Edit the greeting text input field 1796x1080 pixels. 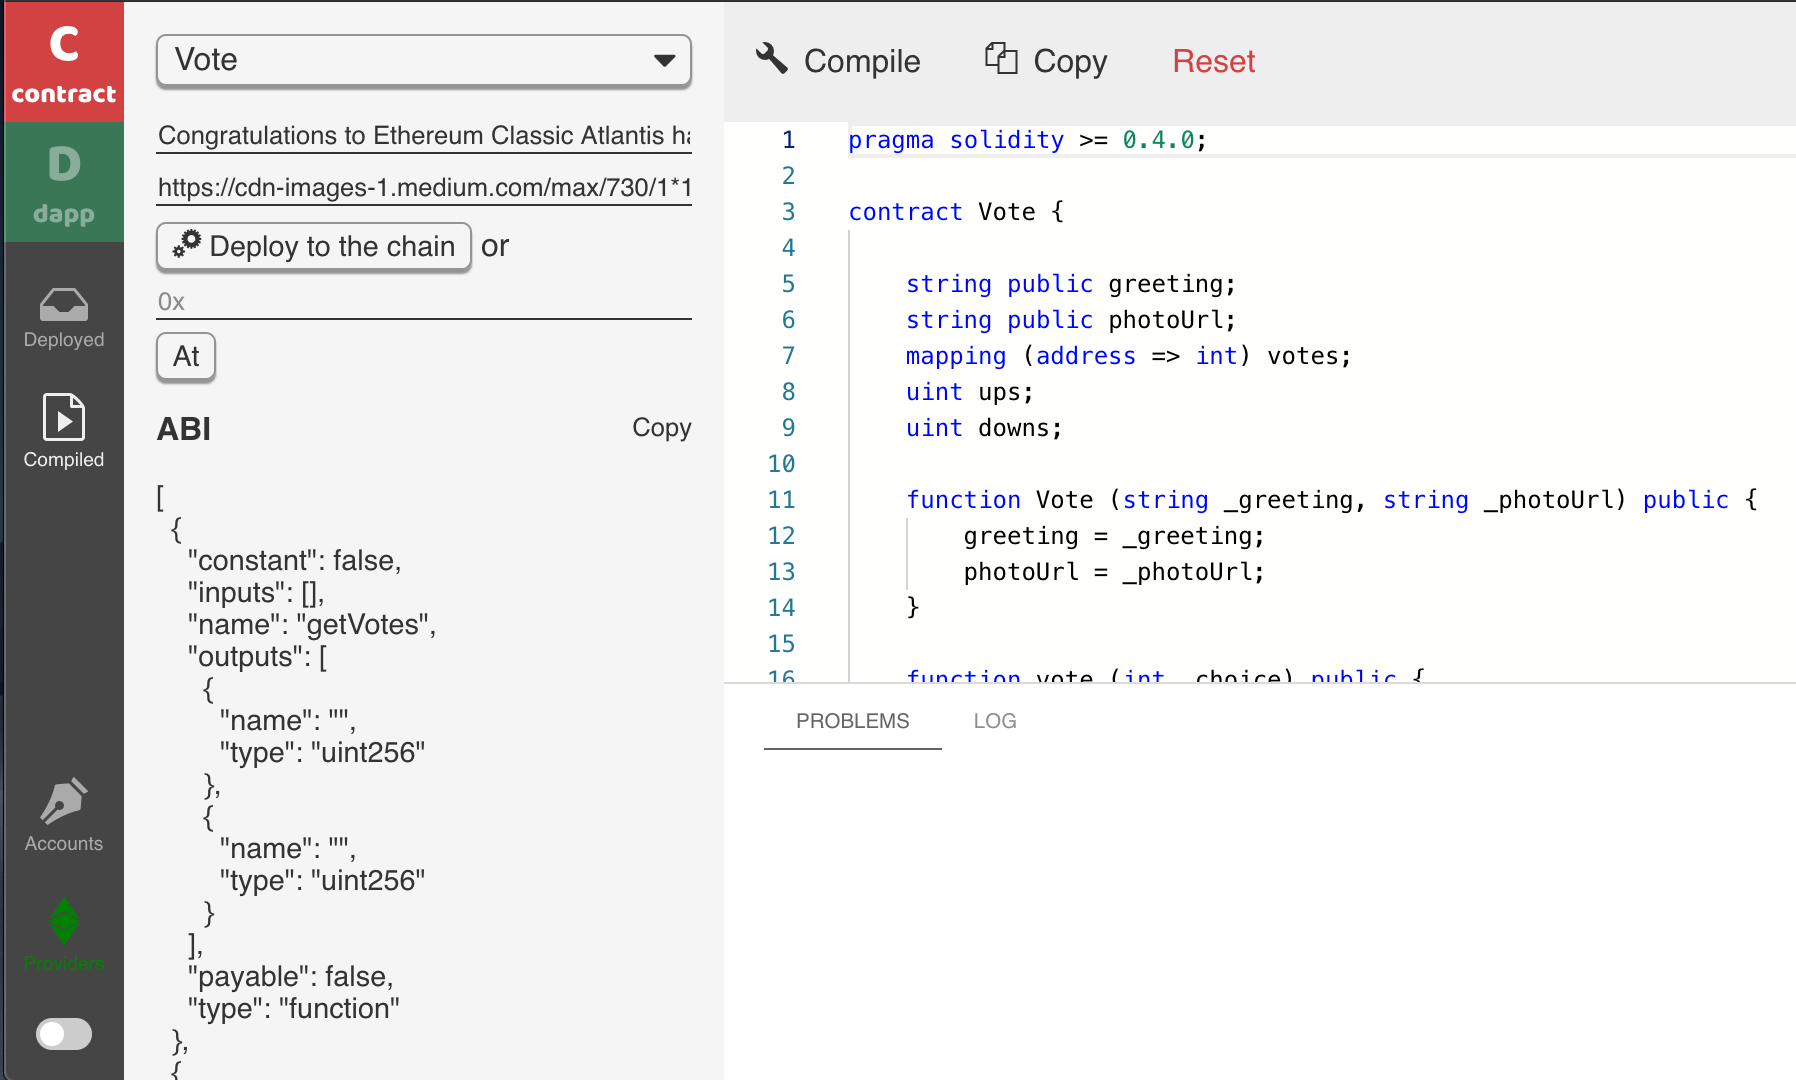tap(423, 136)
